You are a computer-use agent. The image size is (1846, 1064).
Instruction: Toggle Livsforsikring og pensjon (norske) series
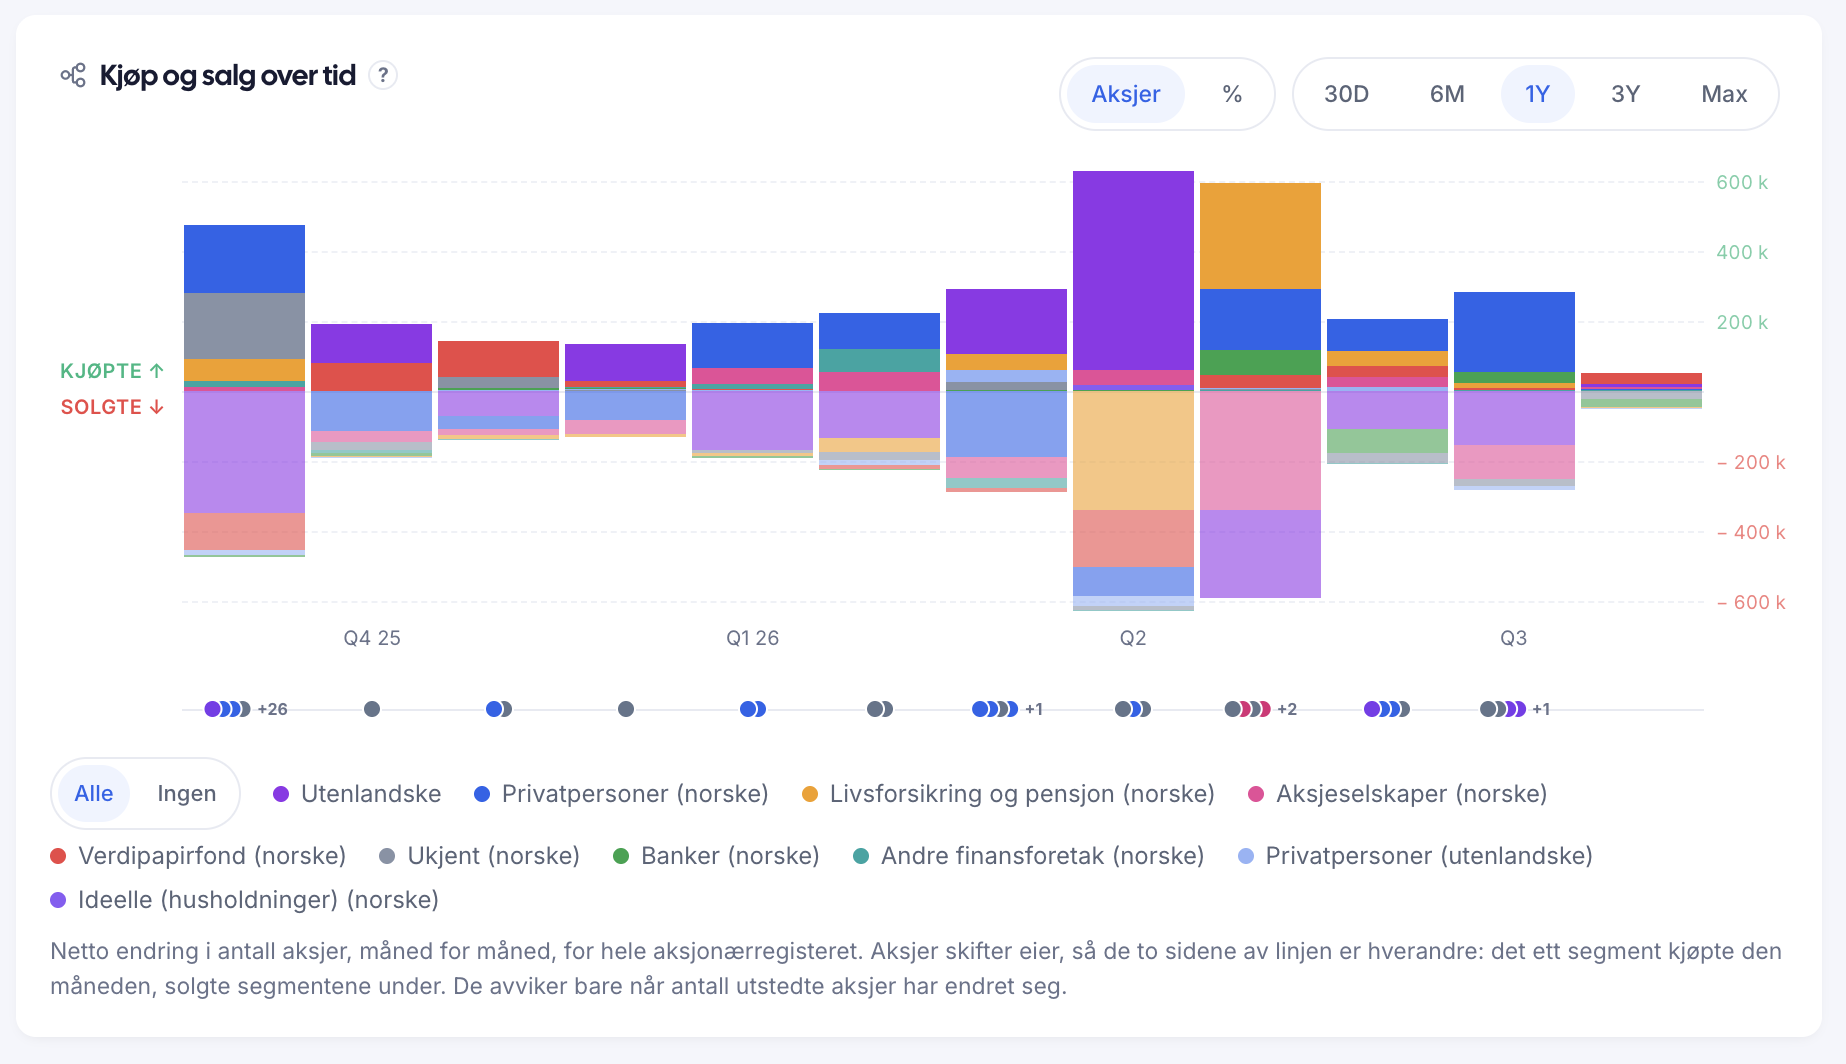pyautogui.click(x=1008, y=794)
